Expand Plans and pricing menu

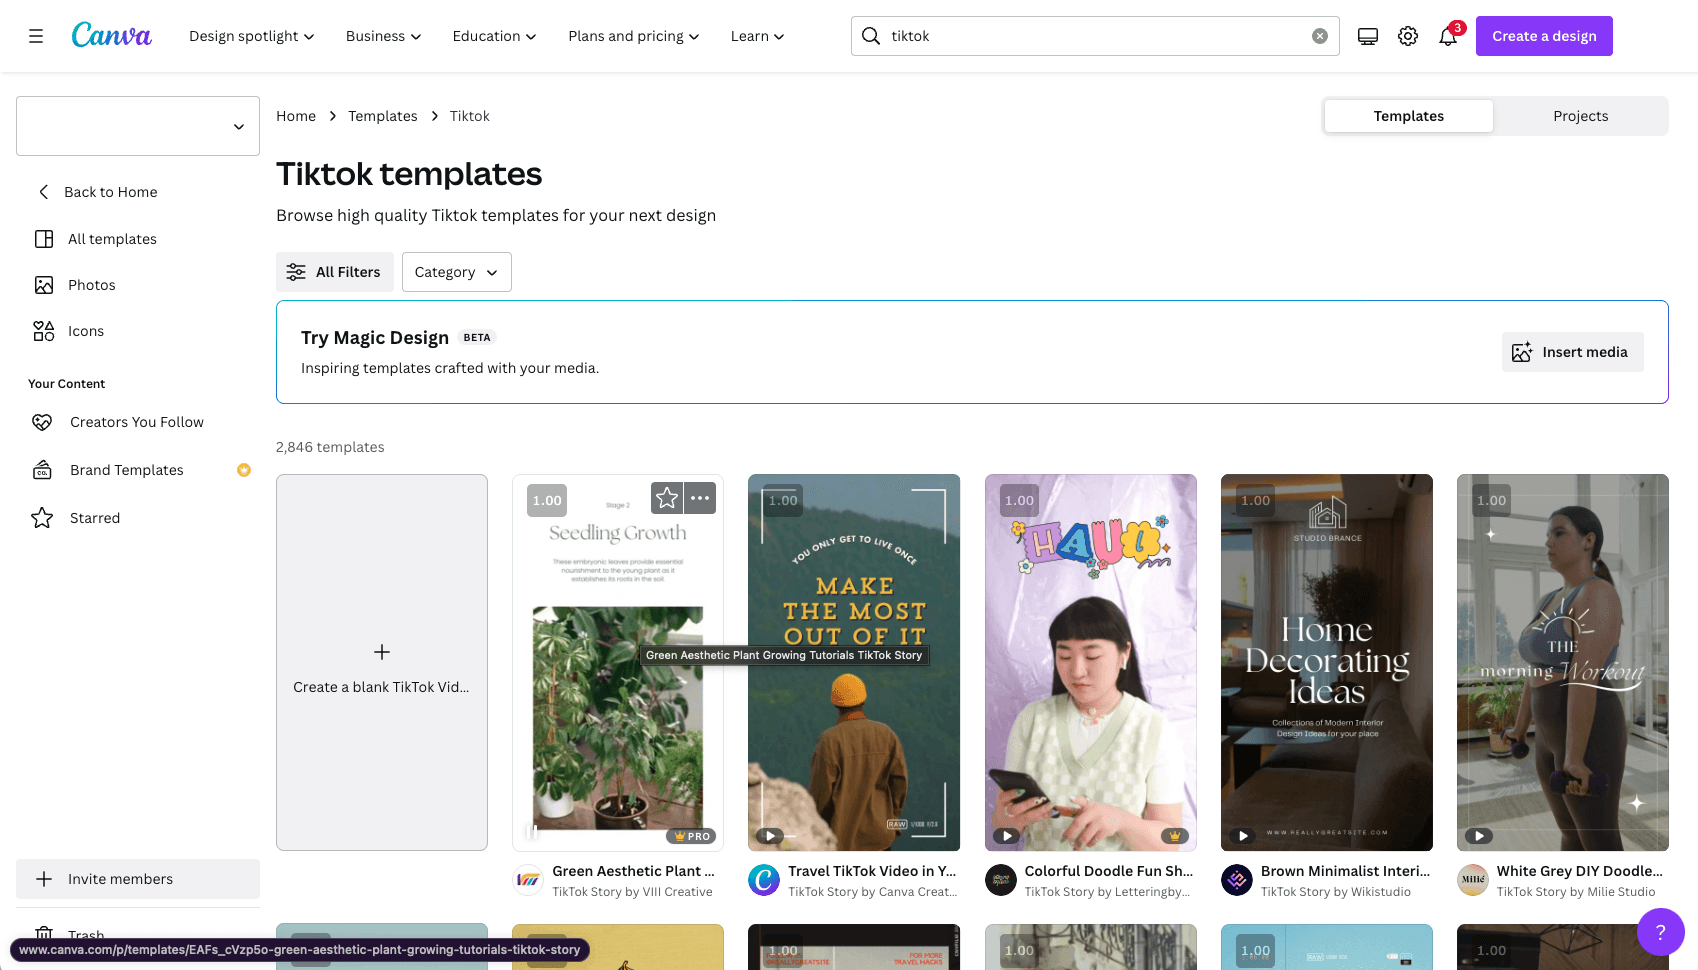(x=634, y=36)
